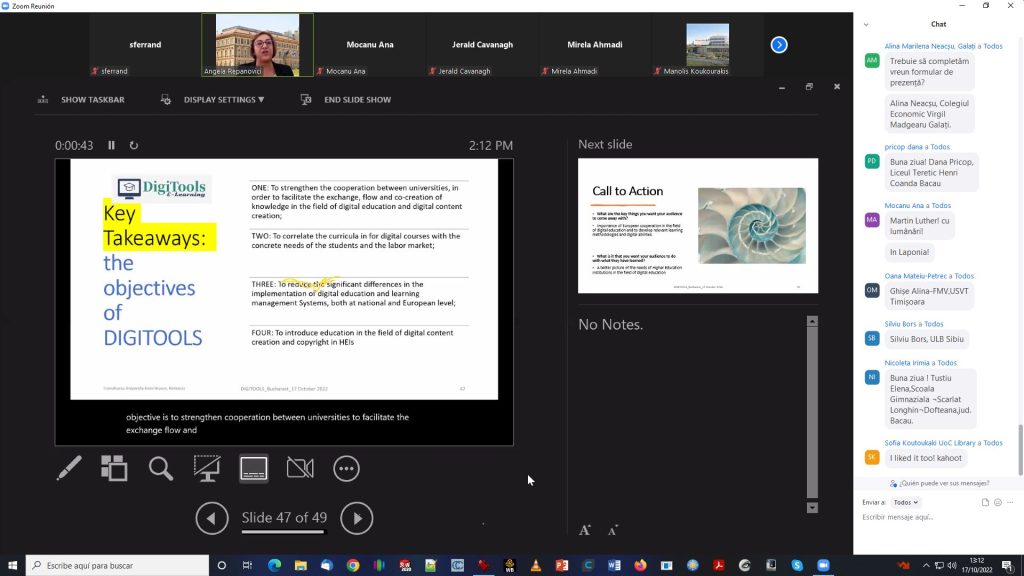The image size is (1024, 576).
Task: Click Show Taskbar in presenter view
Action: coord(81,100)
